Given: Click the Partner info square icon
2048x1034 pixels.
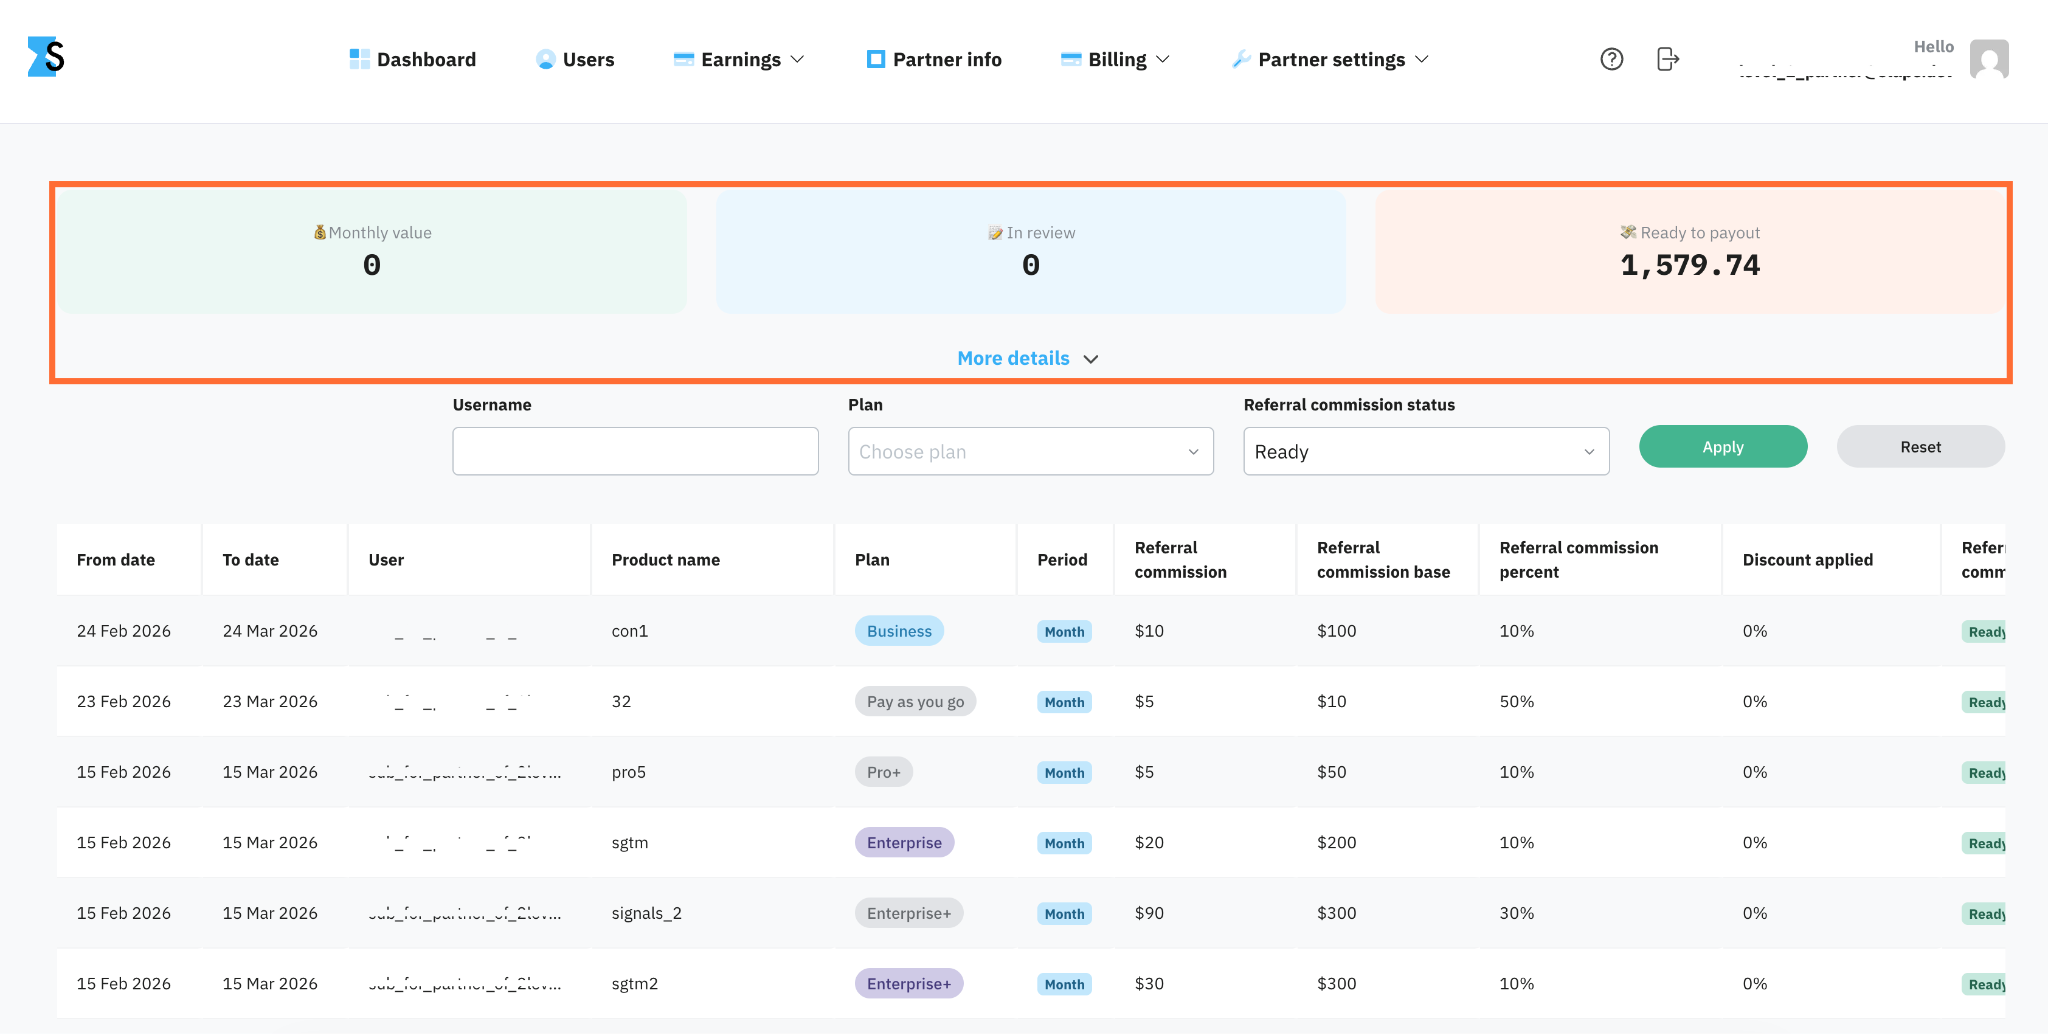Looking at the screenshot, I should tap(875, 59).
